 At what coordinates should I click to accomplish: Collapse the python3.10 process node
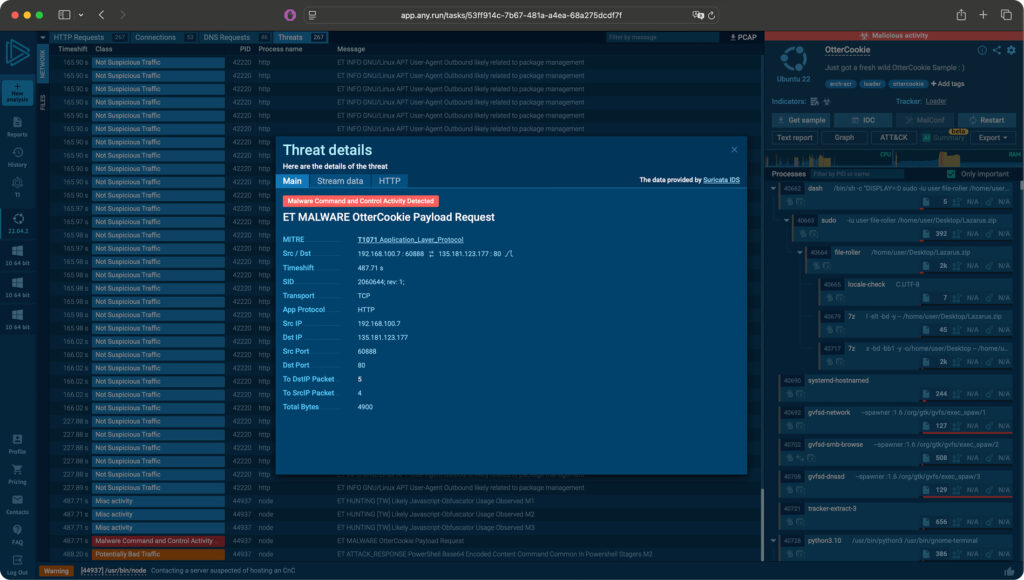tap(774, 540)
